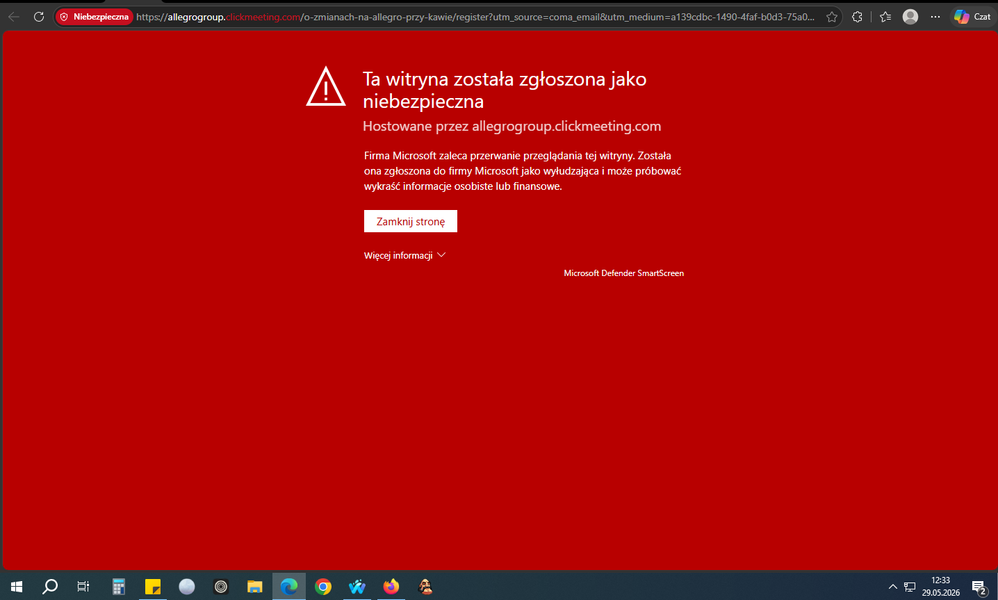Open the Favorites list icon
This screenshot has width=998, height=600.
[x=885, y=17]
